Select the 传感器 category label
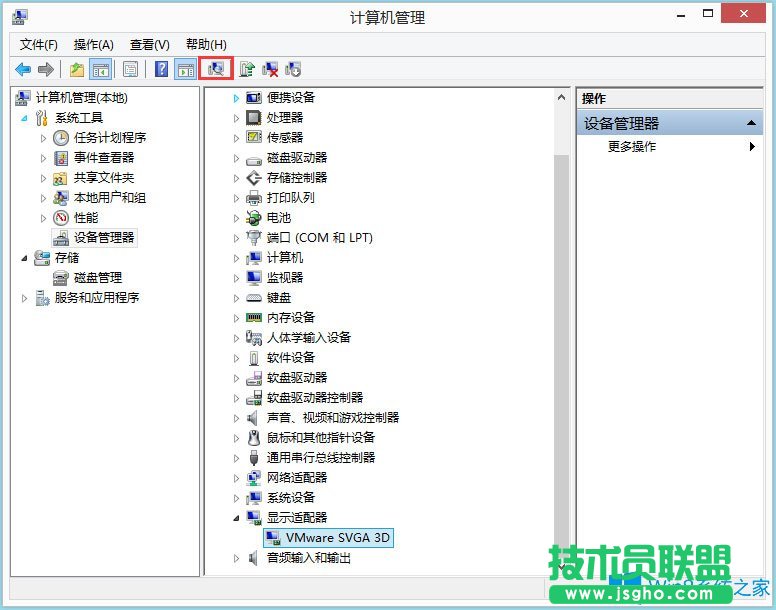 click(x=285, y=138)
